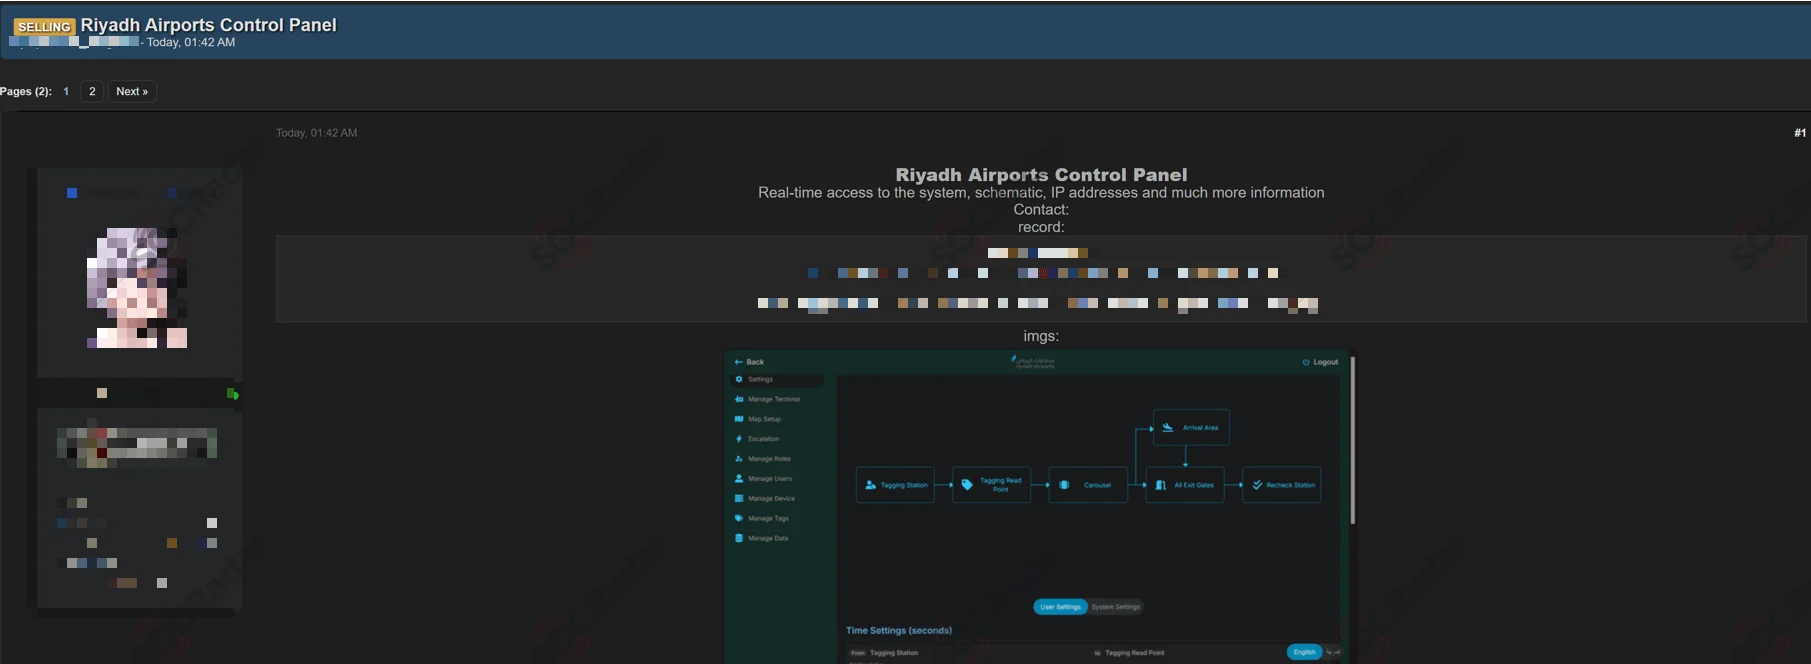The width and height of the screenshot is (1811, 664).
Task: Click the blue thread title Riyadh Airports Control Panel
Action: [x=208, y=25]
